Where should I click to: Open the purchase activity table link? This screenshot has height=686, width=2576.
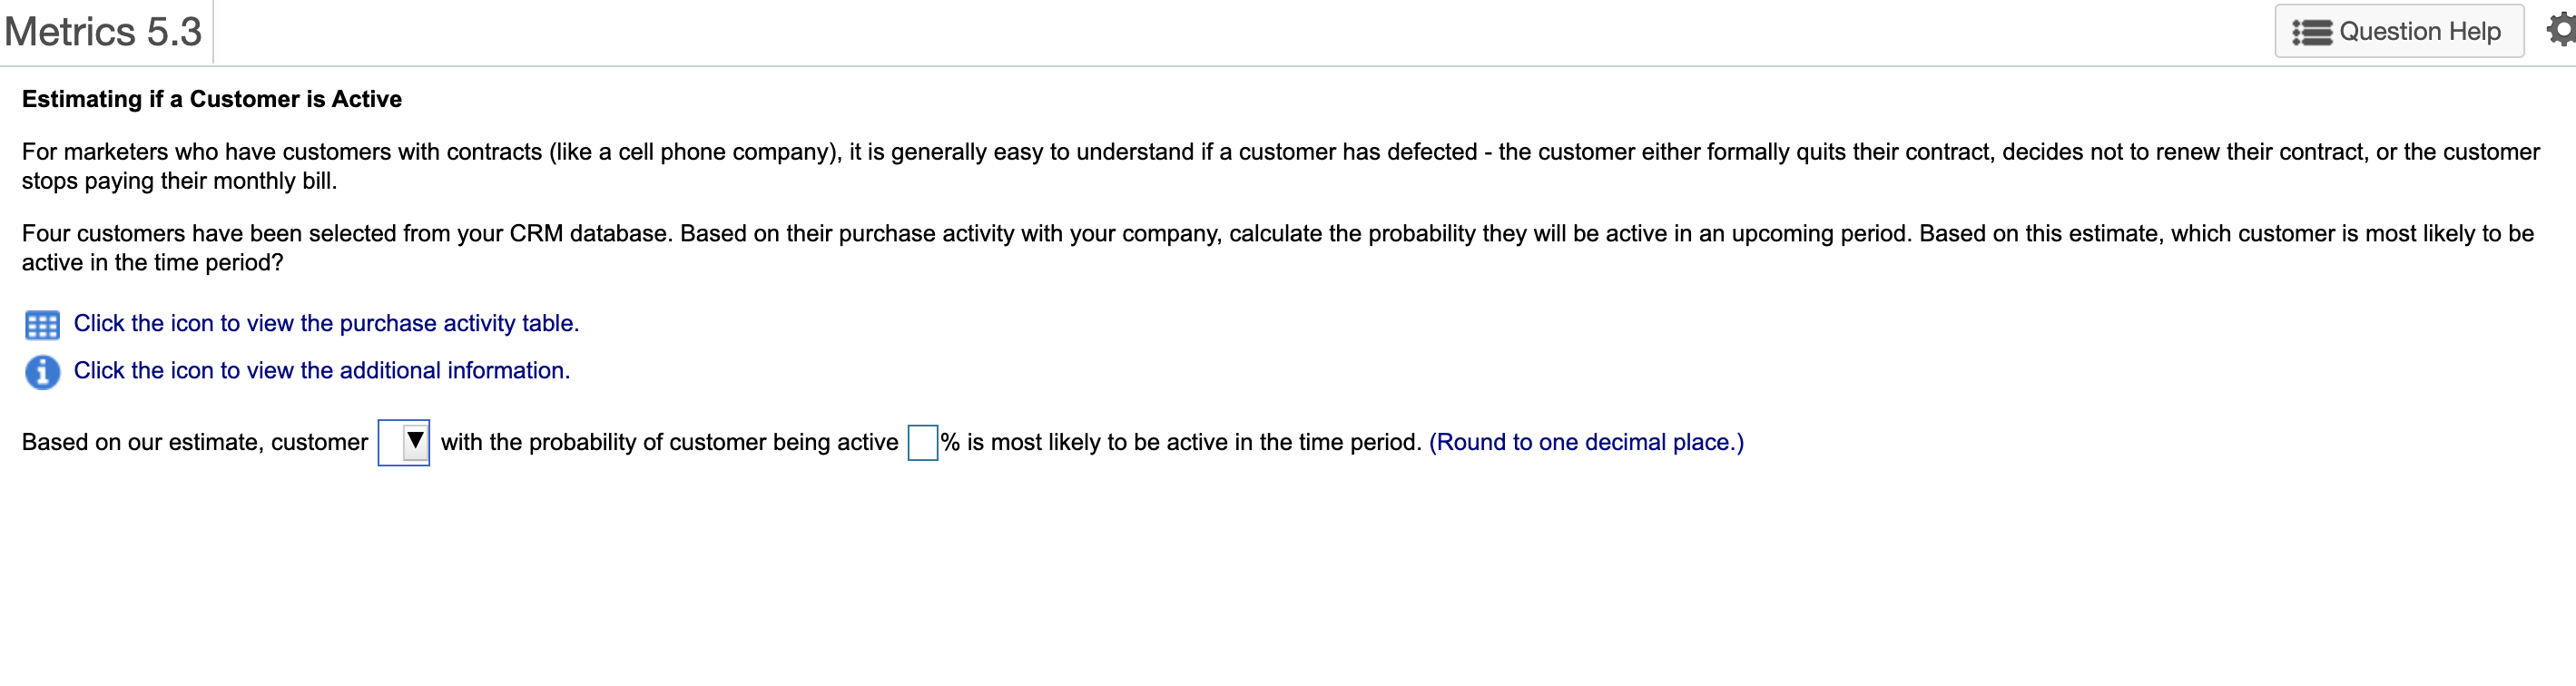tap(326, 323)
